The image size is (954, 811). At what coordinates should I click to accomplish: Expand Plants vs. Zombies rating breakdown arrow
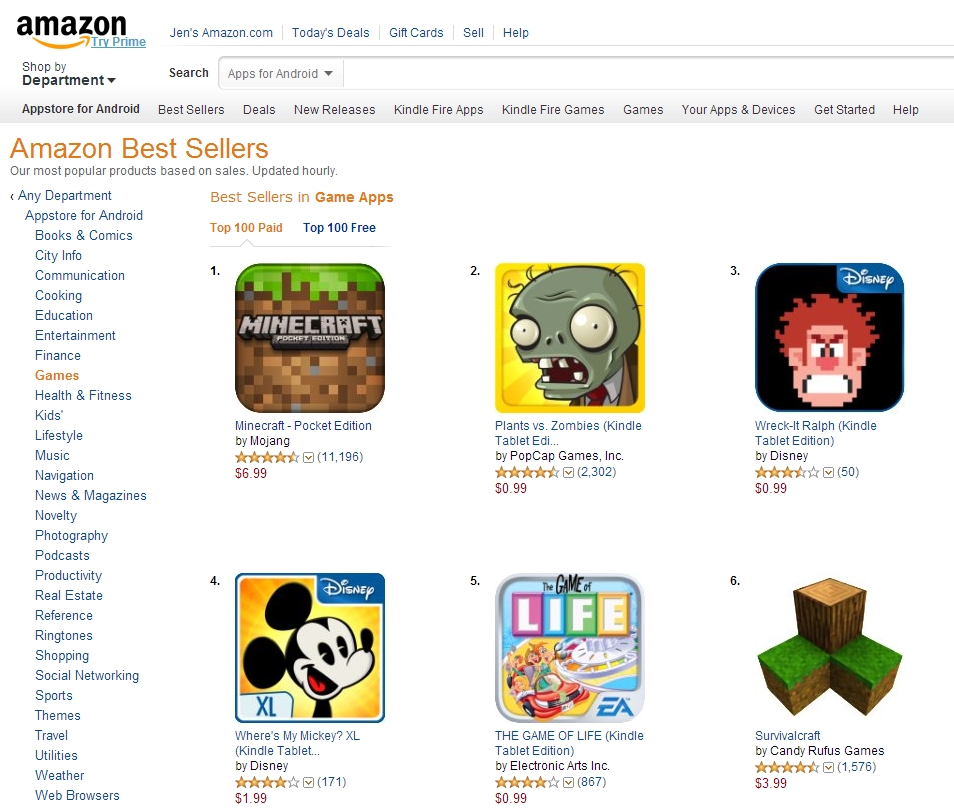click(568, 473)
